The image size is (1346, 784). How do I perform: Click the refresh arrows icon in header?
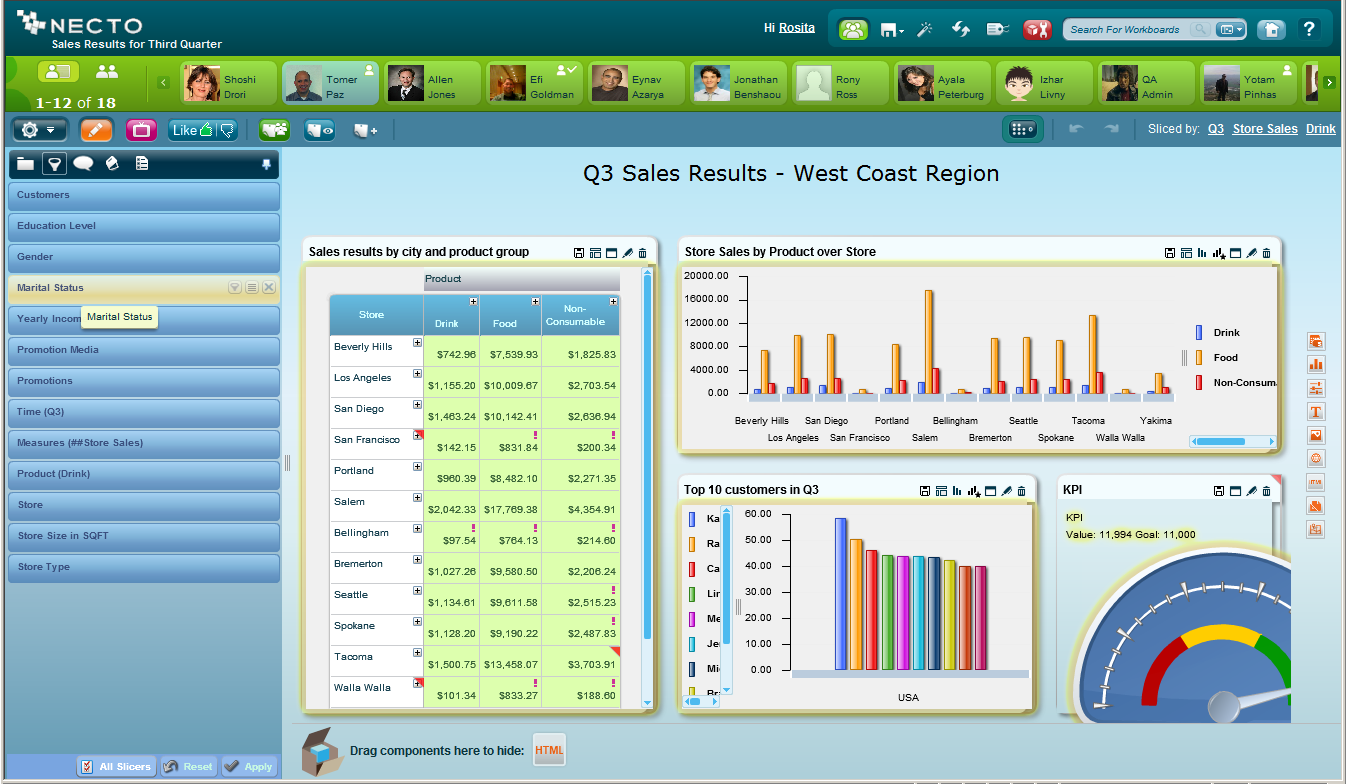[961, 29]
